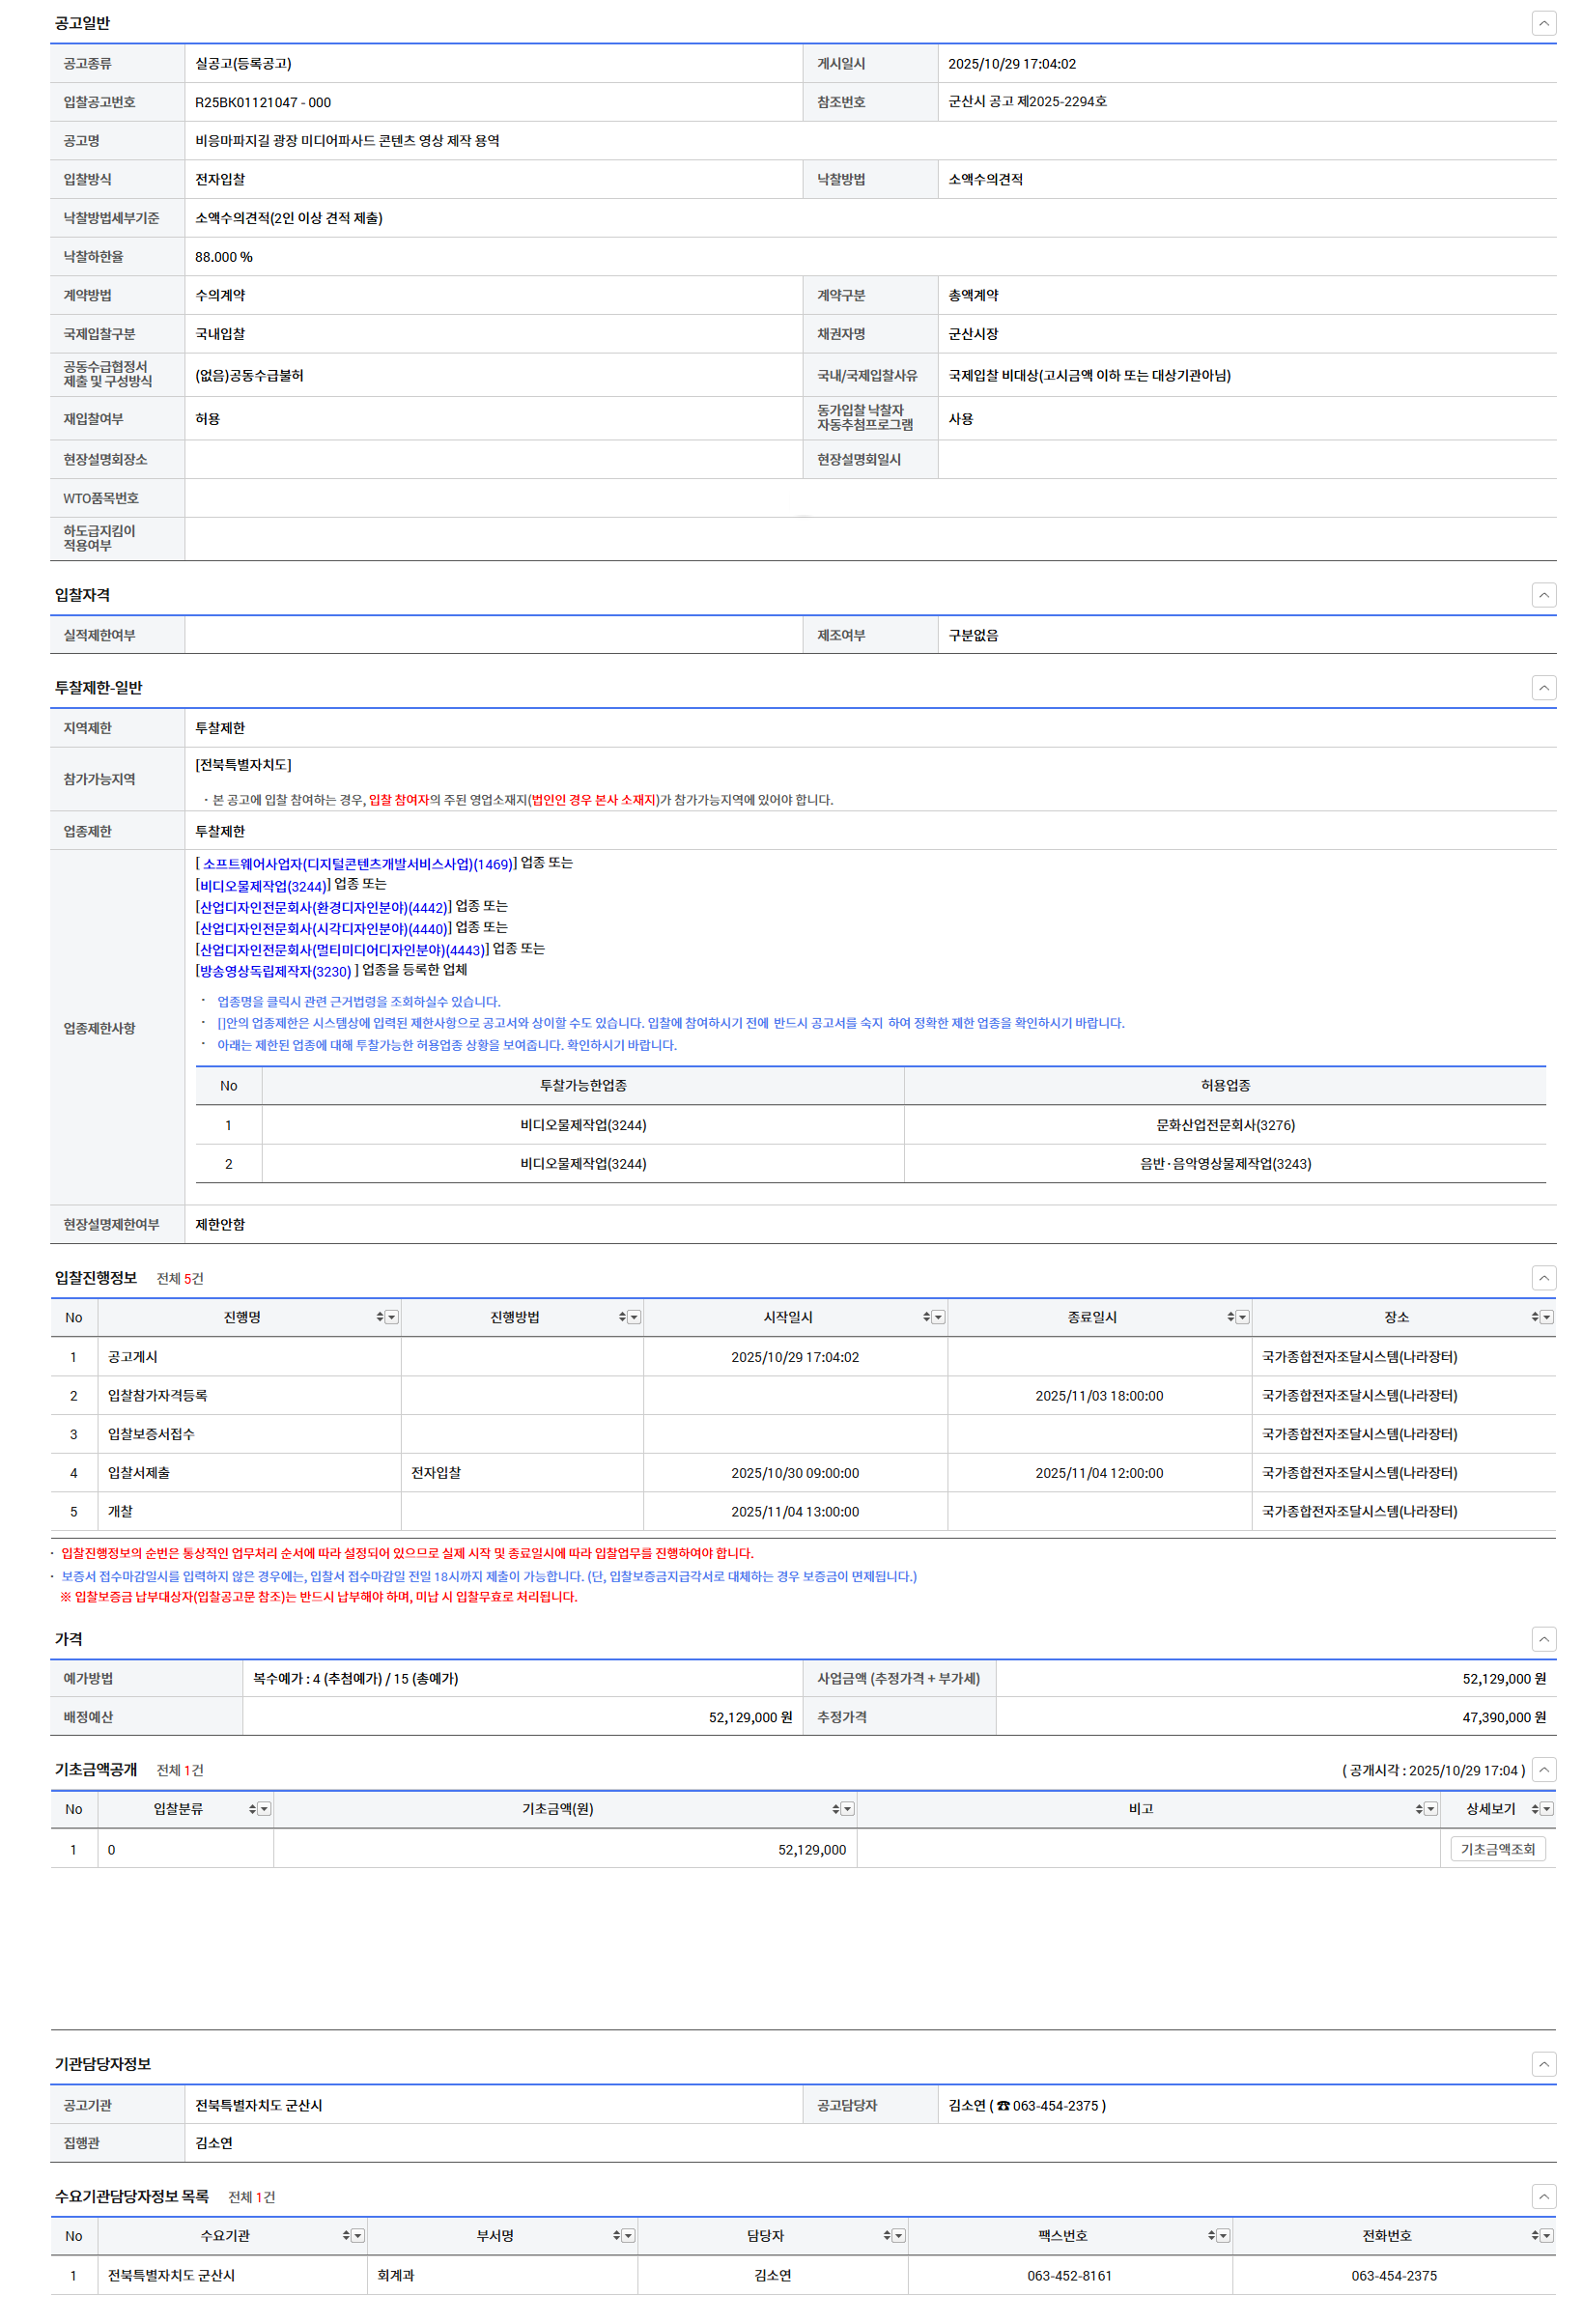
Task: Open 방송영상독립제작자(3230) industry link
Action: 275,971
